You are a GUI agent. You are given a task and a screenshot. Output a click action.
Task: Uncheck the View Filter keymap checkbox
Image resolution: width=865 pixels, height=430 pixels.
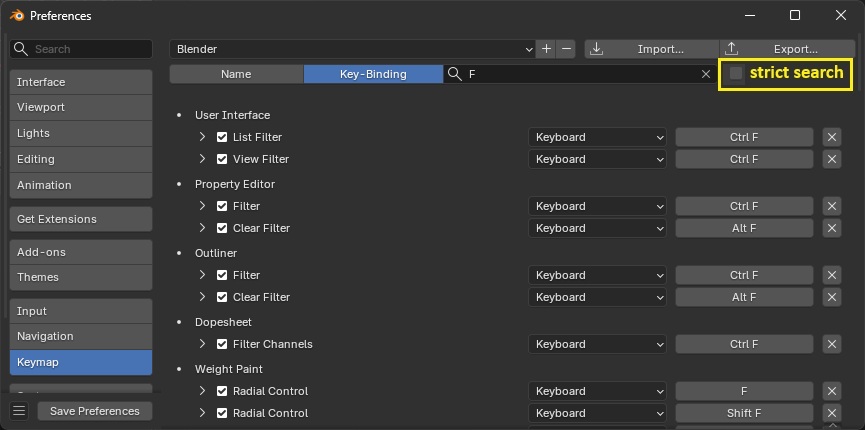point(222,159)
